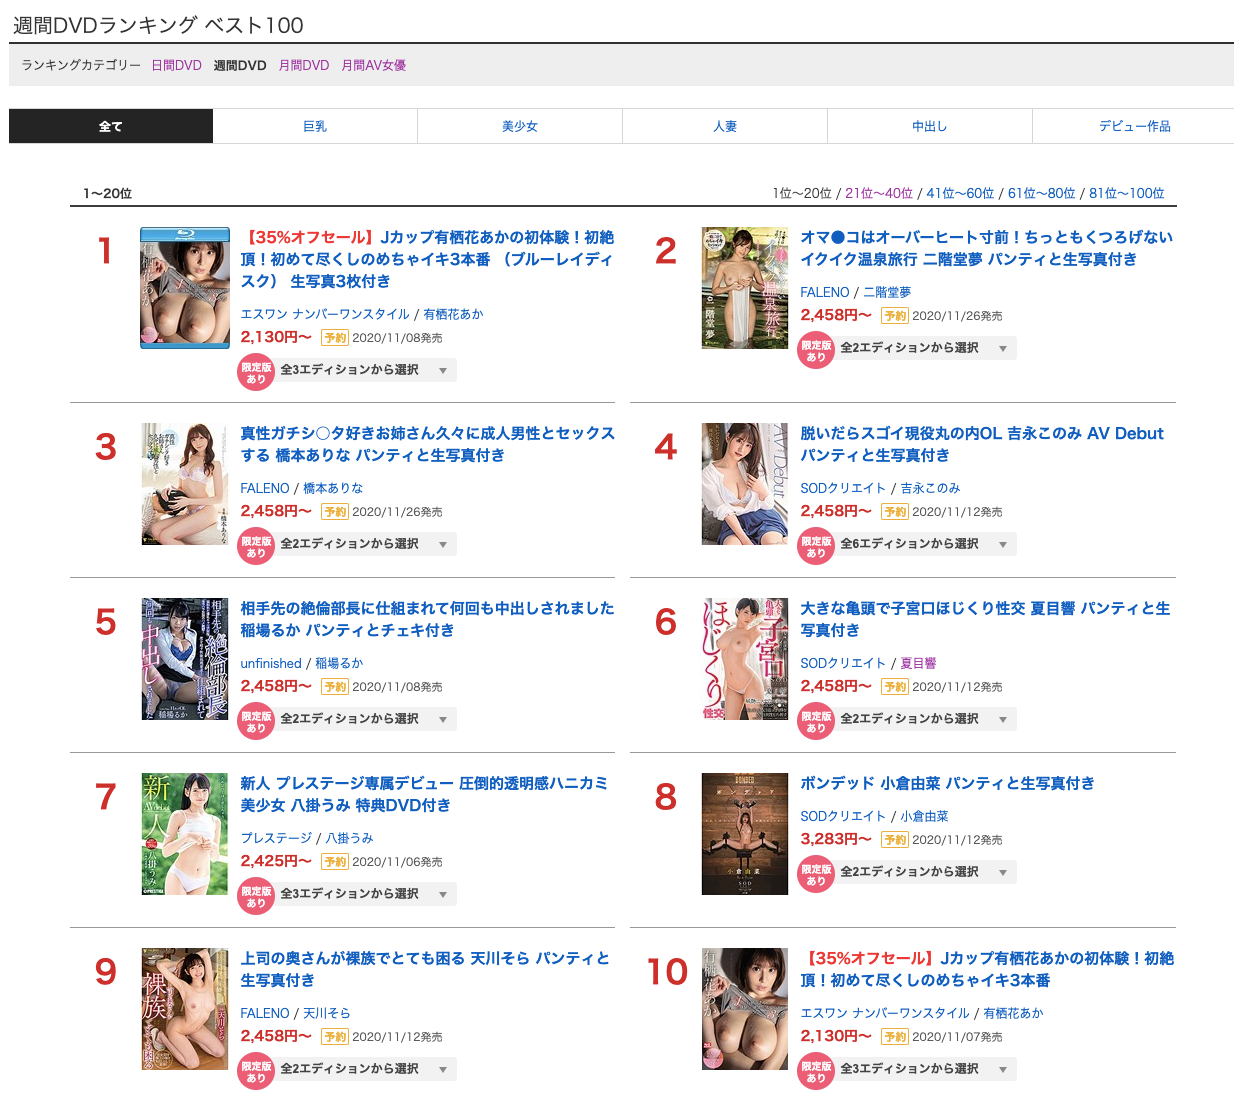Screen dimensions: 1234x1094
Task: Click the 予約 tag on 夏目響's item
Action: (x=895, y=687)
